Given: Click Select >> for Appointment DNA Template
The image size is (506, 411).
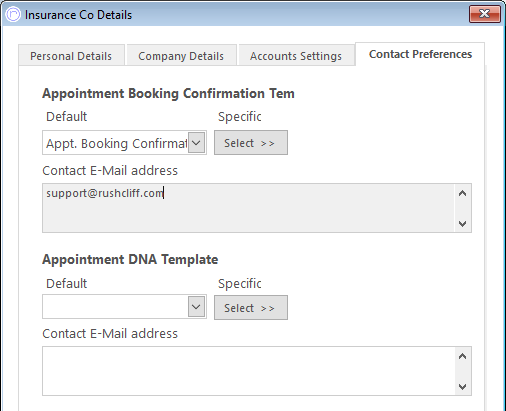Looking at the screenshot, I should click(x=251, y=307).
